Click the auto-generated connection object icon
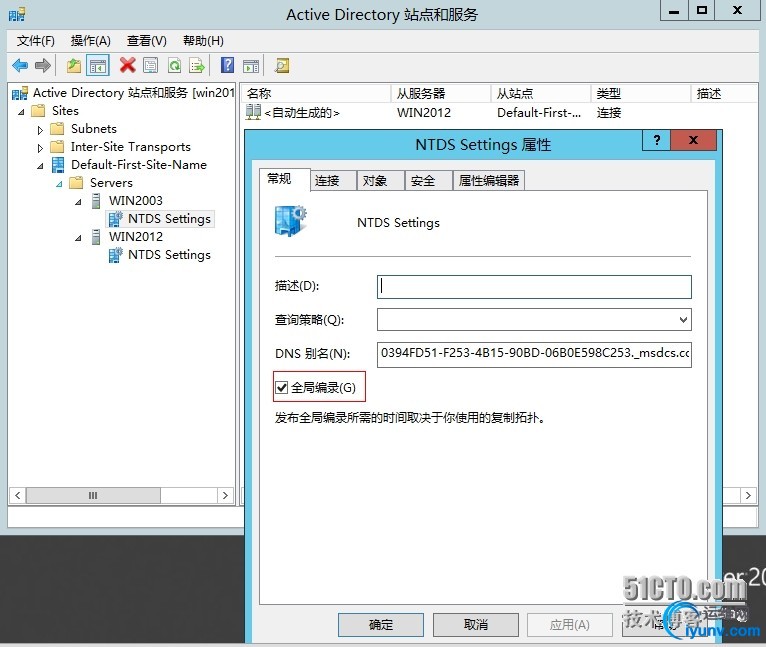 click(253, 112)
